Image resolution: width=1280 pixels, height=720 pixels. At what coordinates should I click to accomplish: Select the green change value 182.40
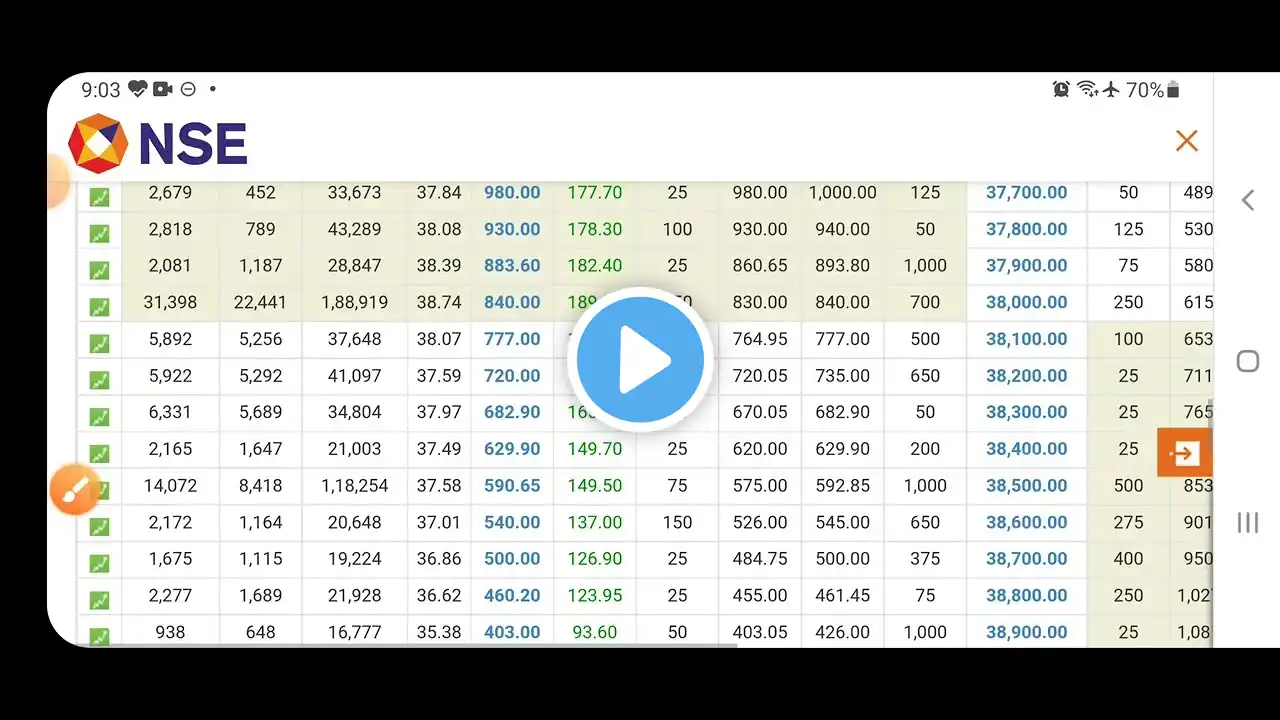[595, 265]
